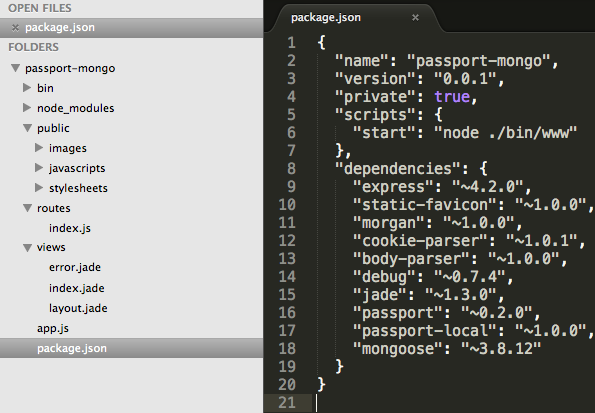
Task: Select the routes folder label
Action: click(54, 208)
